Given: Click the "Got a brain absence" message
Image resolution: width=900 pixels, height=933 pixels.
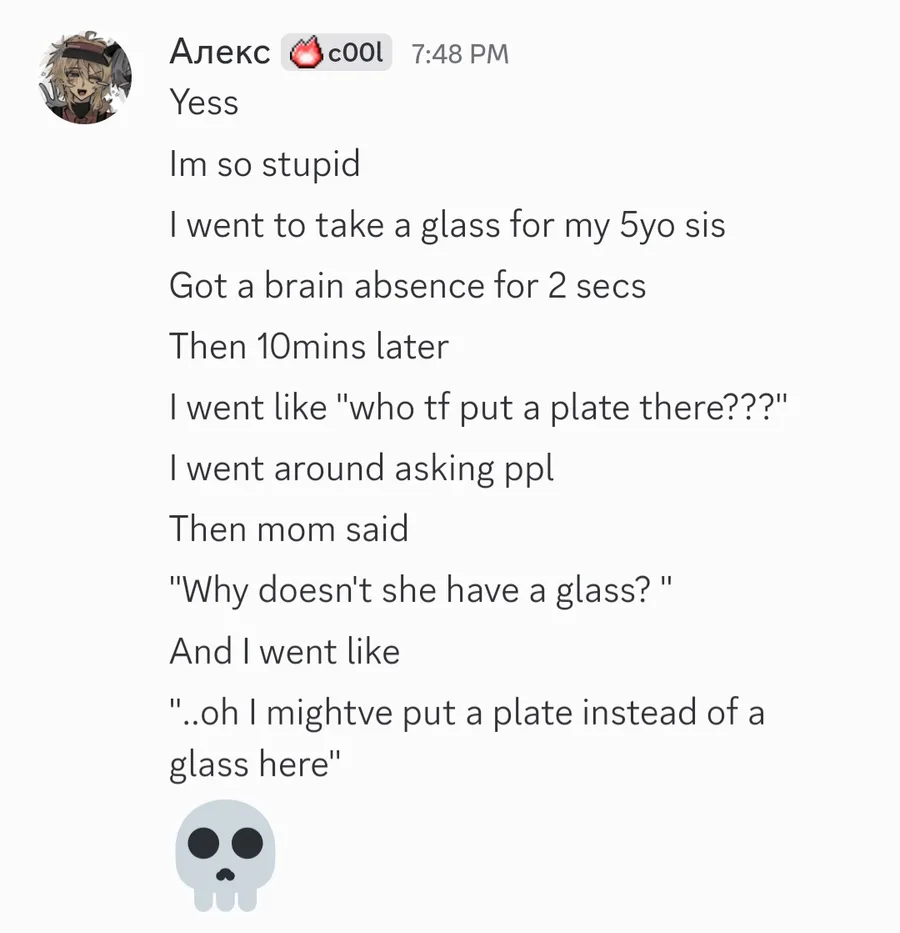Looking at the screenshot, I should [407, 286].
